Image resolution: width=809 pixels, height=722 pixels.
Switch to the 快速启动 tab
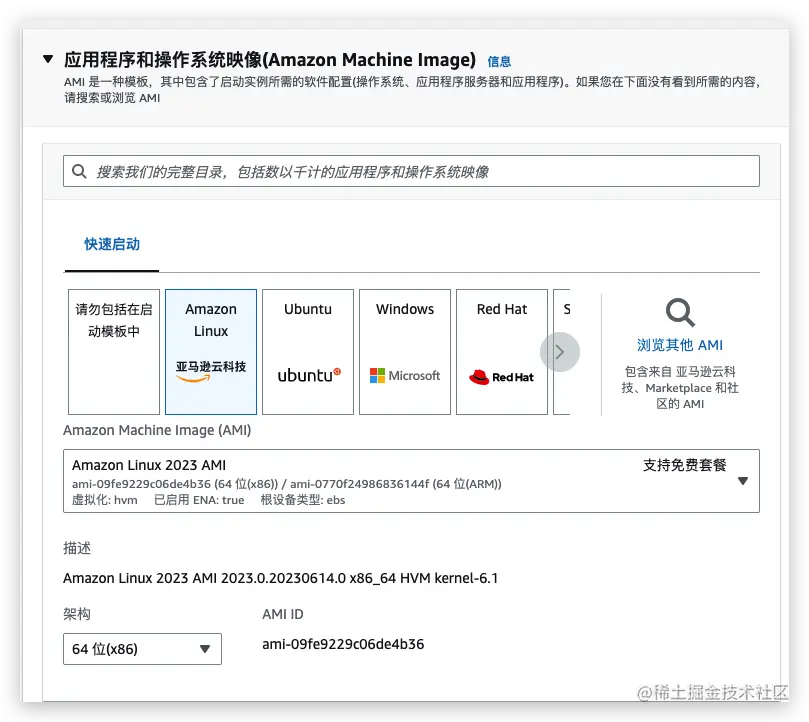(x=112, y=244)
